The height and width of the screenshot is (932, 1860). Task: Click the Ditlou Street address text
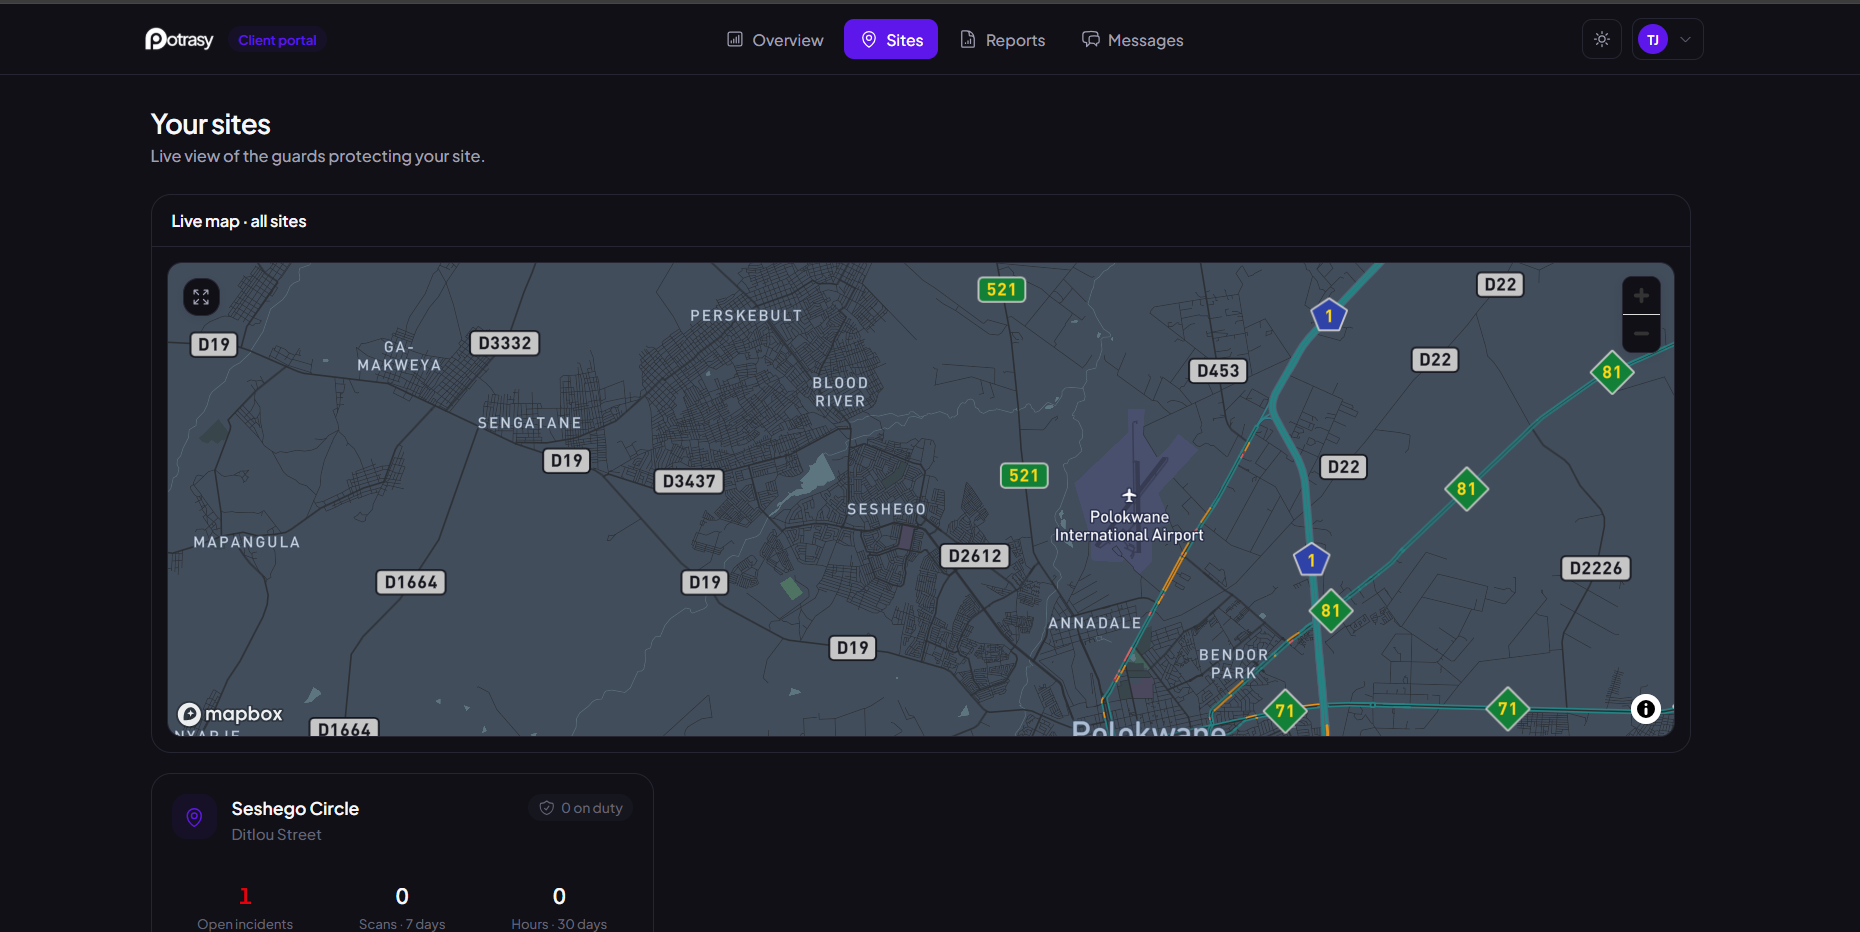point(277,835)
